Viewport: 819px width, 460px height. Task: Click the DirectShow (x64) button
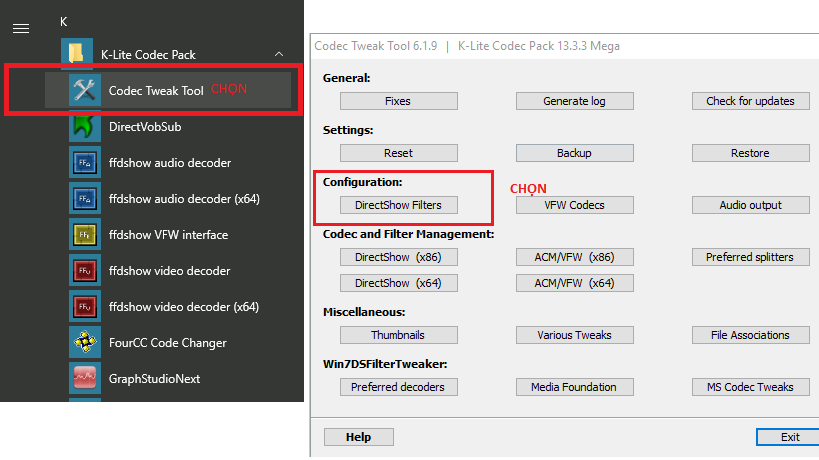(399, 283)
